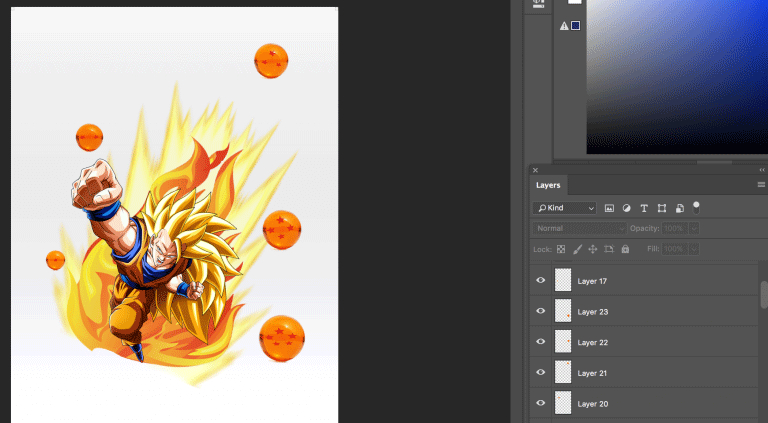Viewport: 768px width, 423px height.
Task: Click the out-of-gamut warning triangle
Action: pos(564,25)
